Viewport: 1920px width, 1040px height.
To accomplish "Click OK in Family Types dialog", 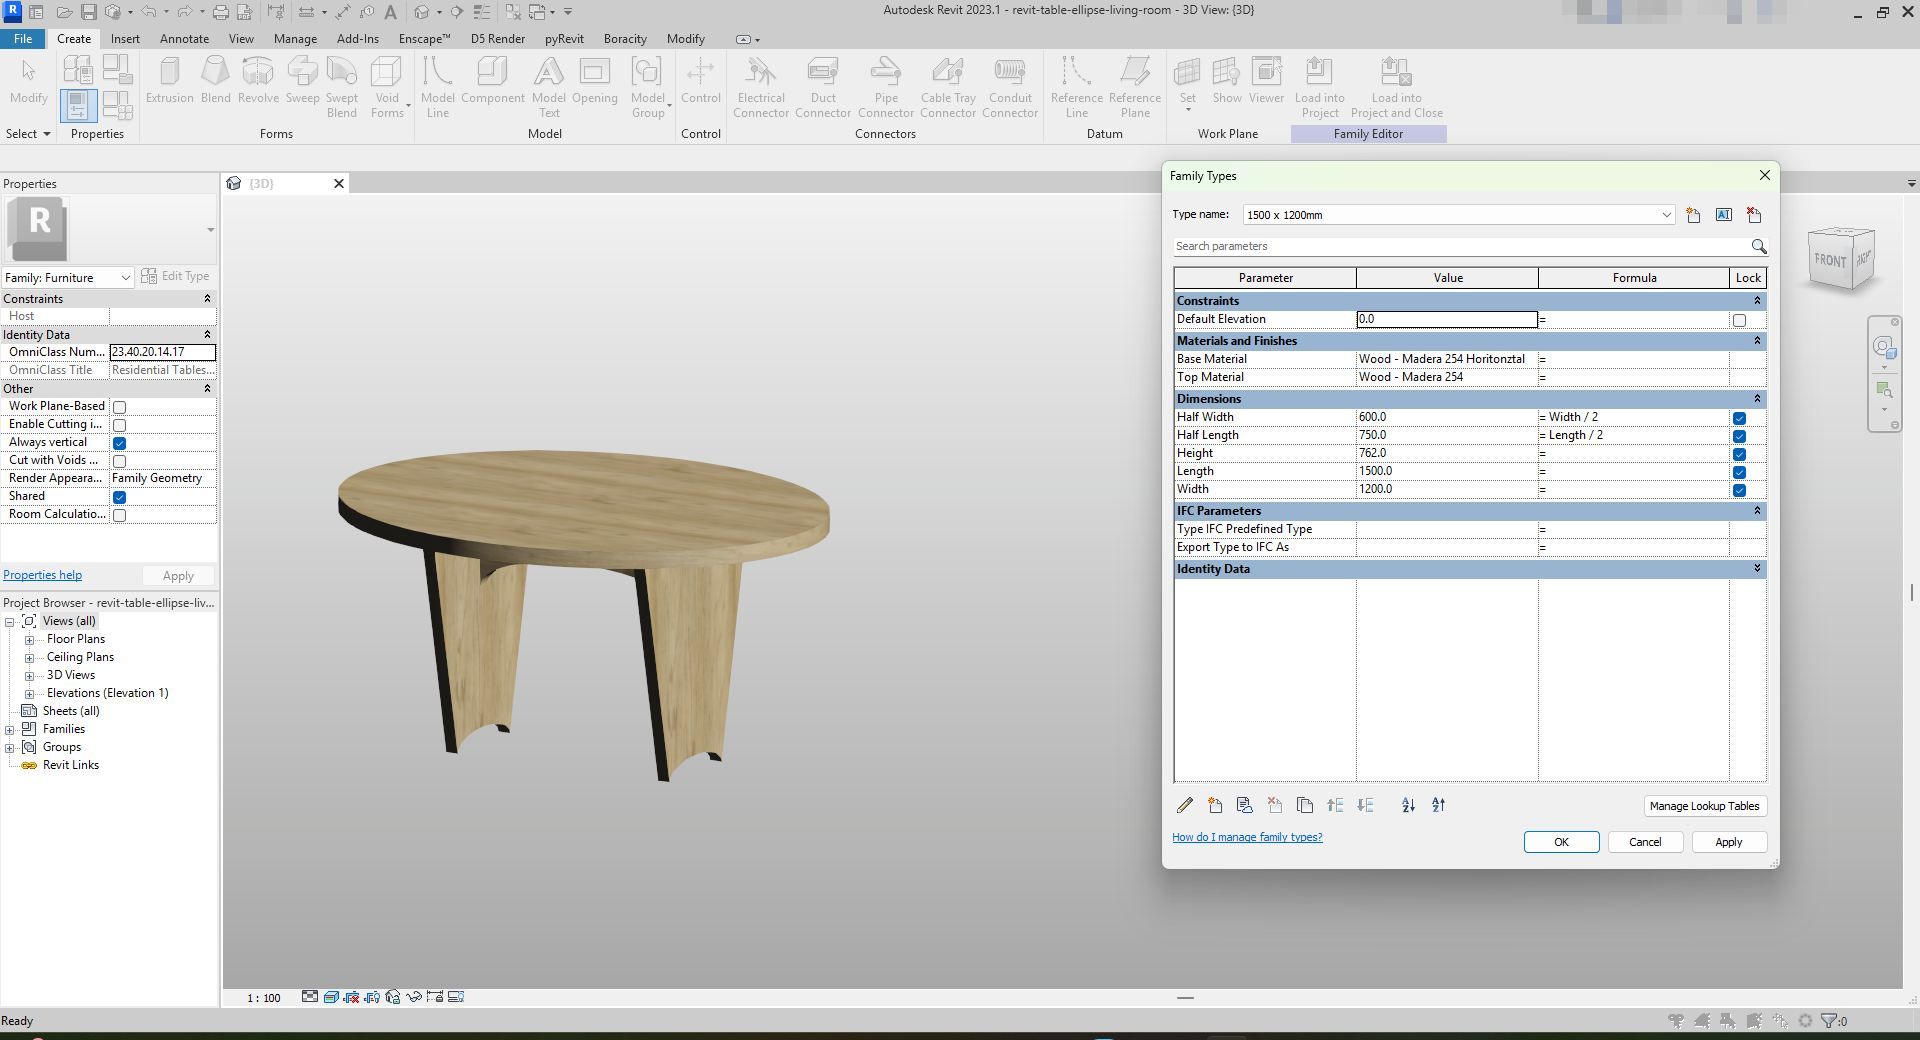I will [x=1561, y=842].
